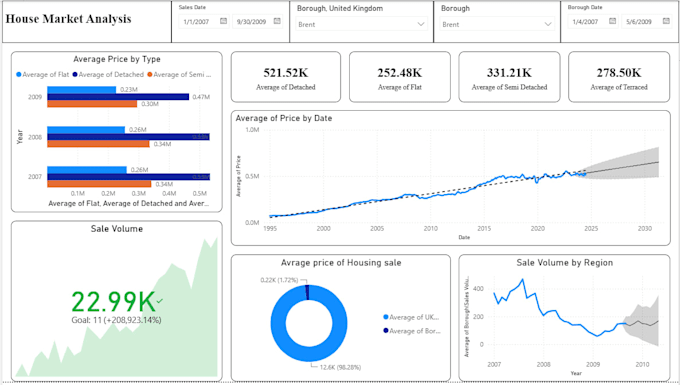The height and width of the screenshot is (385, 680).
Task: Click the Borough Date 5/6/2009 input
Action: tap(647, 21)
